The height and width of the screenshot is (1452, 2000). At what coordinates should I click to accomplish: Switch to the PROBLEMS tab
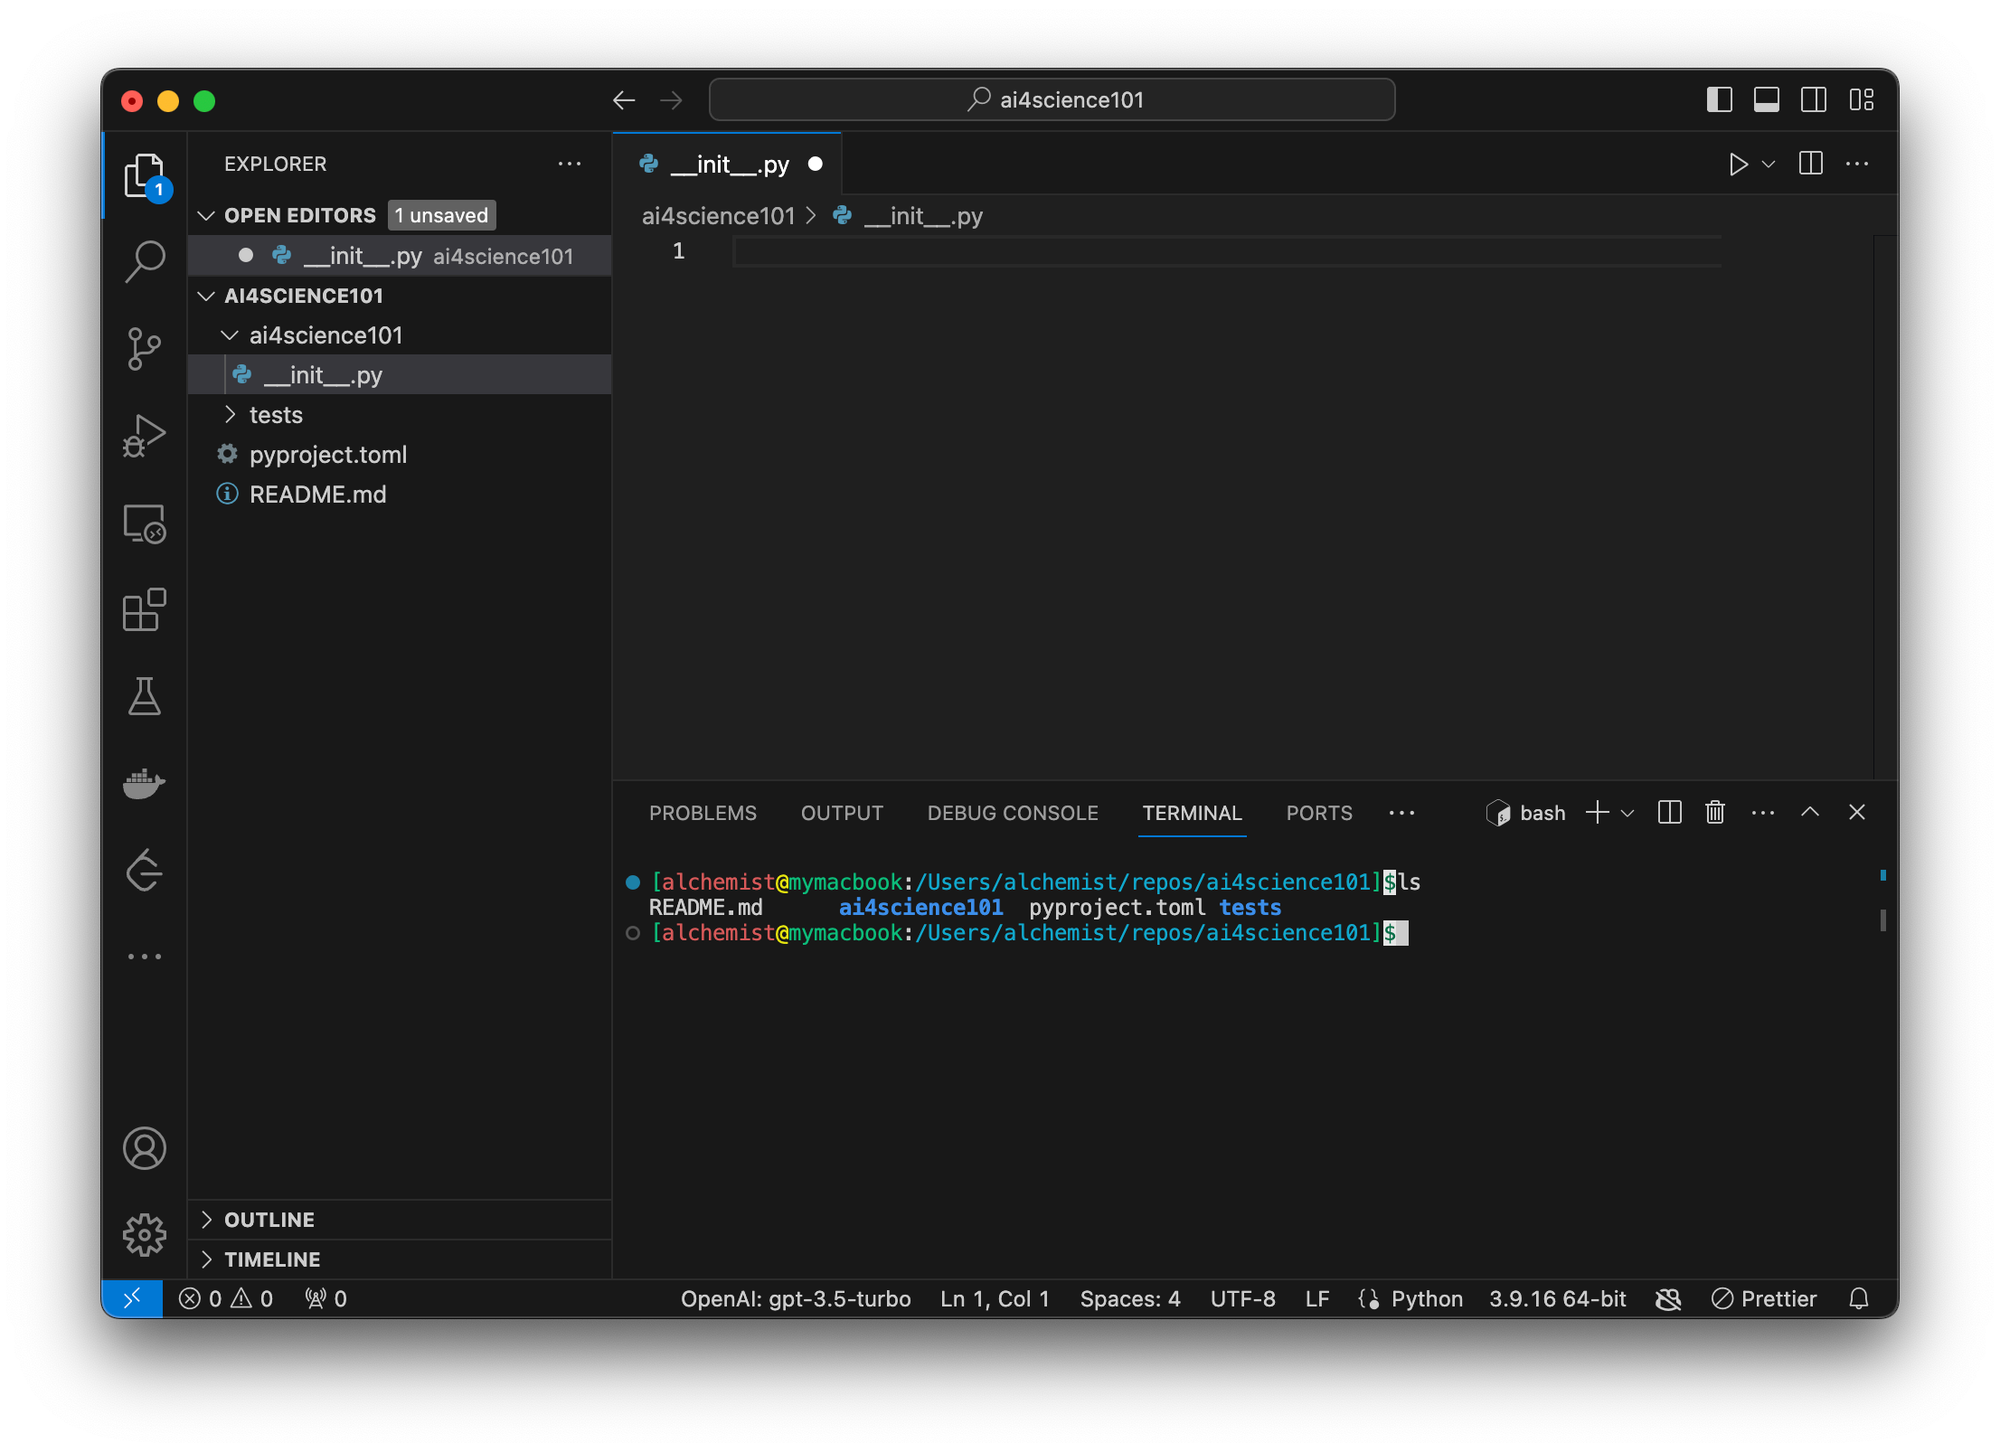click(702, 813)
